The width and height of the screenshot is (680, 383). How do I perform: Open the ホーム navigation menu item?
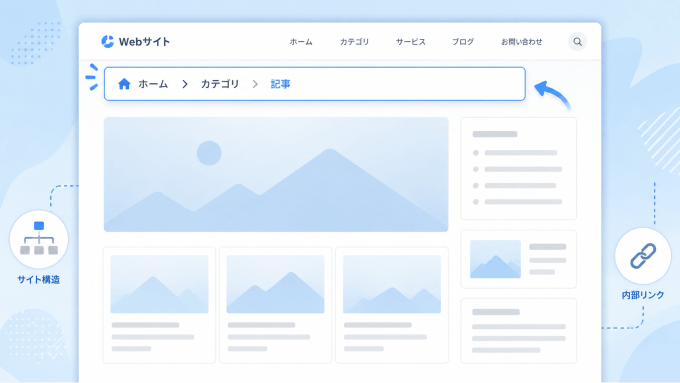(301, 42)
